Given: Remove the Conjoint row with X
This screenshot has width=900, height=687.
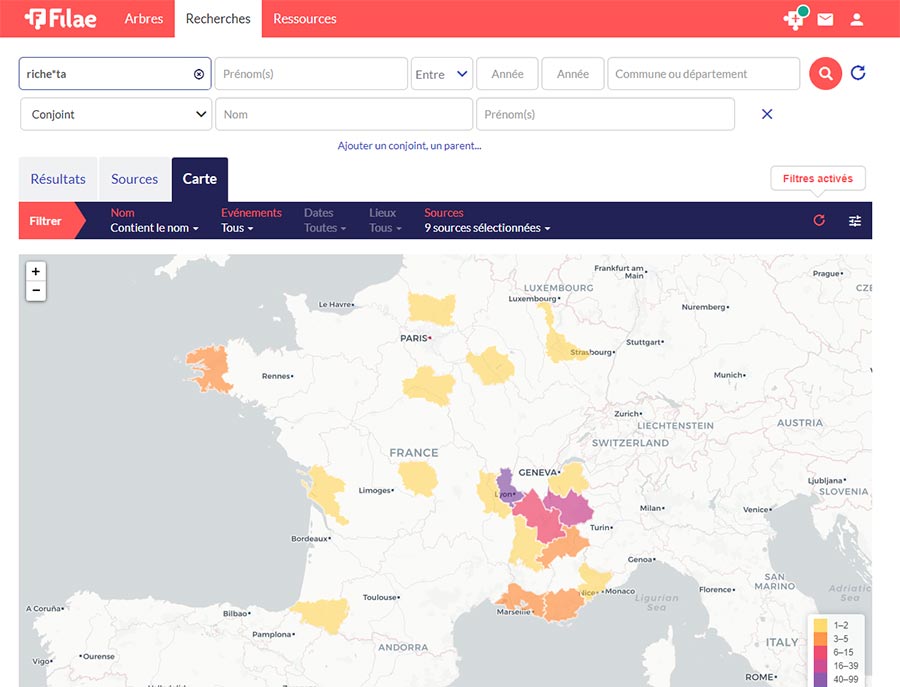Looking at the screenshot, I should click(767, 114).
